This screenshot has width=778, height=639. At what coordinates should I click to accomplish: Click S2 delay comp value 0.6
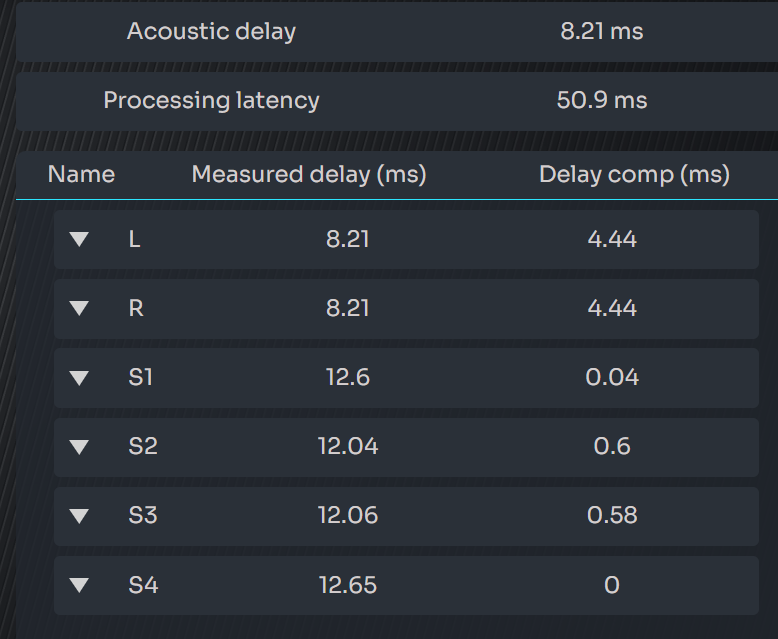click(x=612, y=447)
